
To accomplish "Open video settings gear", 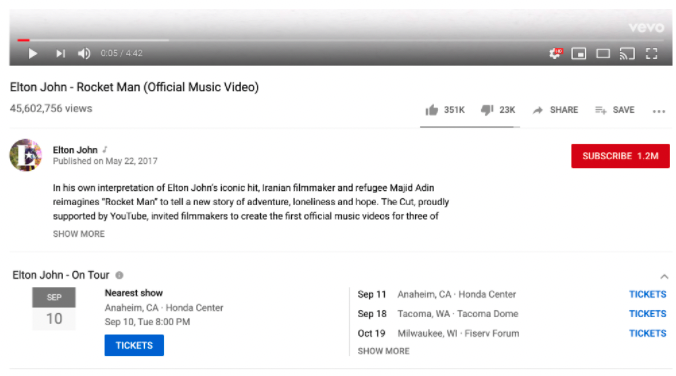I will click(555, 53).
